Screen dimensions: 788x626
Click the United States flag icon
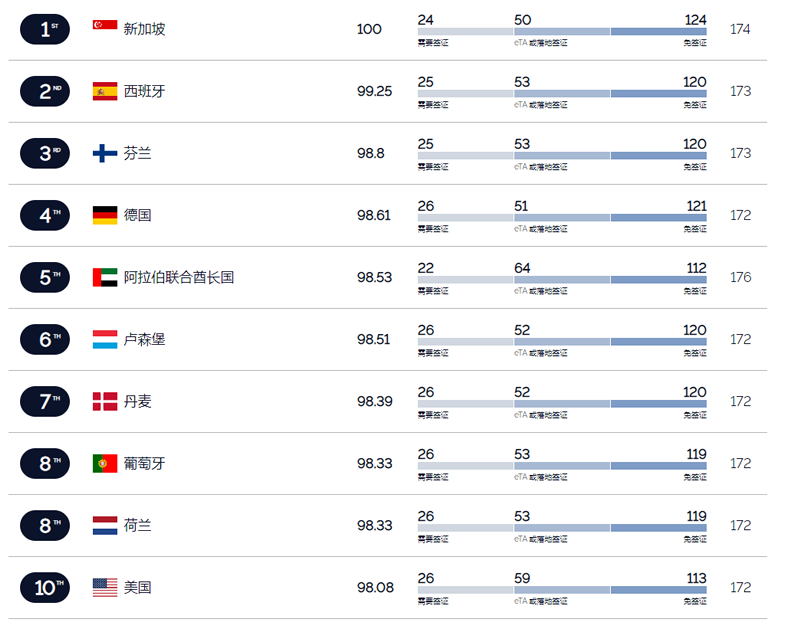pyautogui.click(x=105, y=587)
